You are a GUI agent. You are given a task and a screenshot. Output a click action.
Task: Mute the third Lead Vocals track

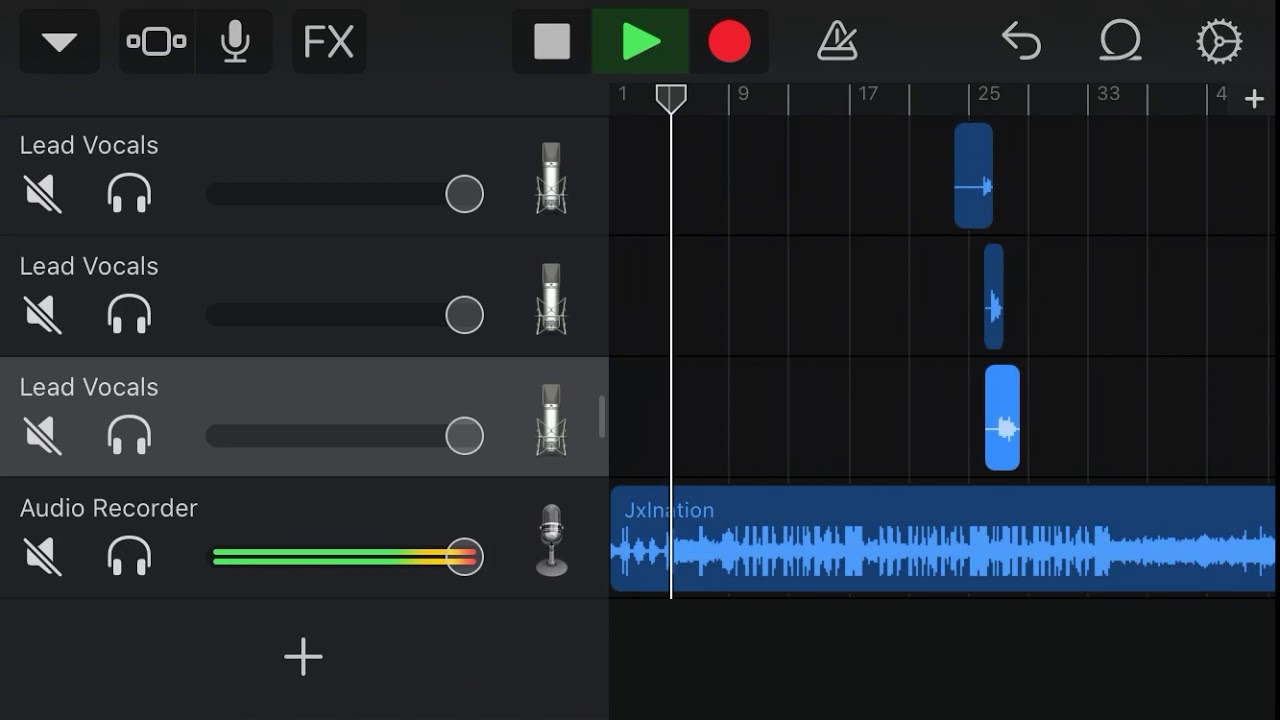43,435
